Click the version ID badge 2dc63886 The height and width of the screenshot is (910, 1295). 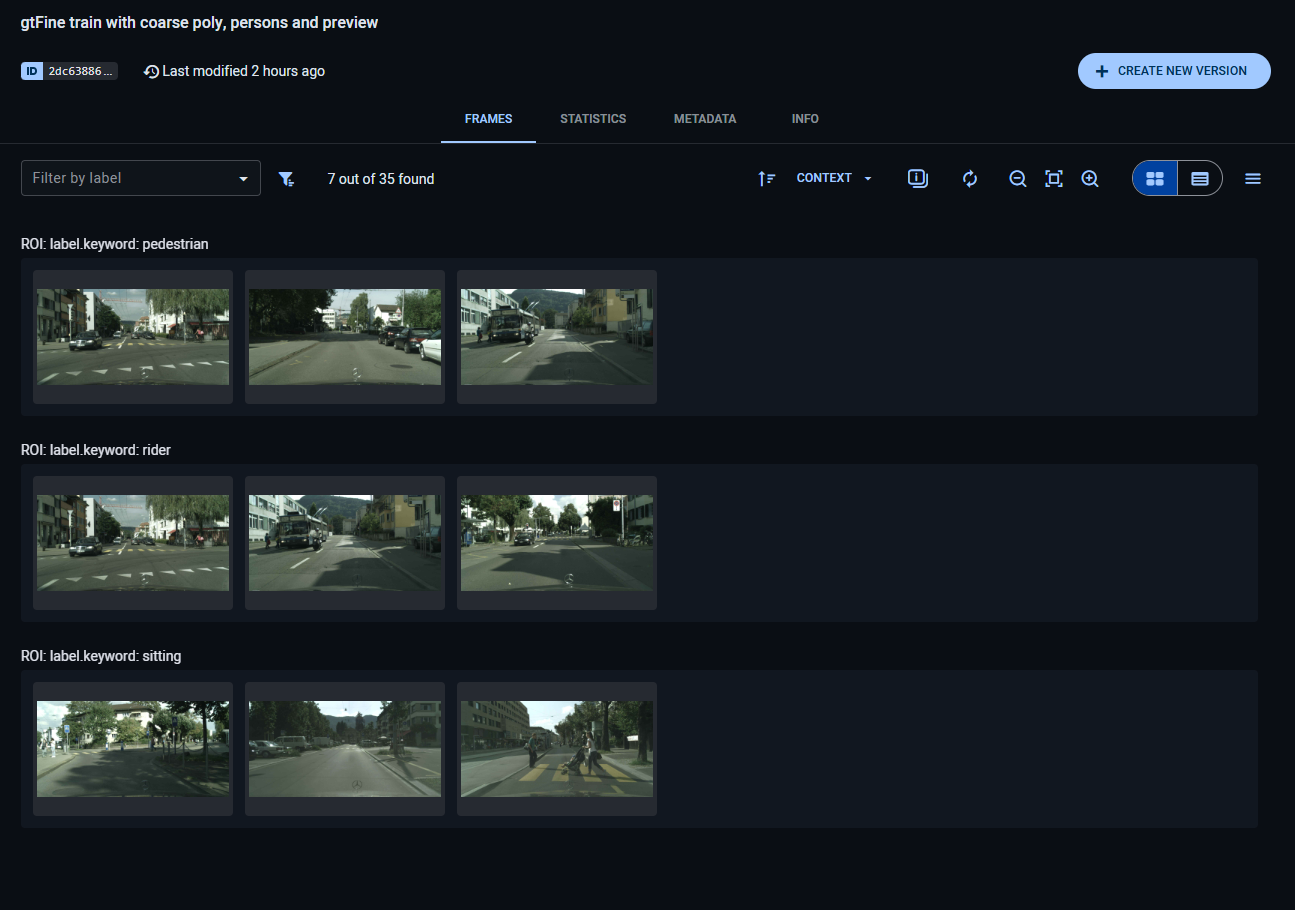[x=69, y=71]
